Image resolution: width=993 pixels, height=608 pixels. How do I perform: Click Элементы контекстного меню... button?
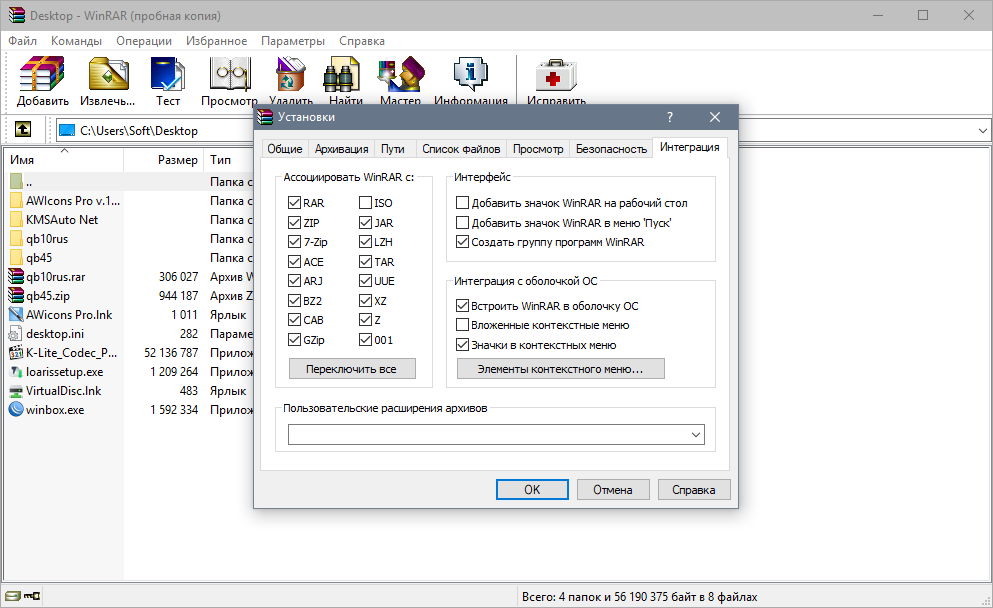click(x=560, y=369)
